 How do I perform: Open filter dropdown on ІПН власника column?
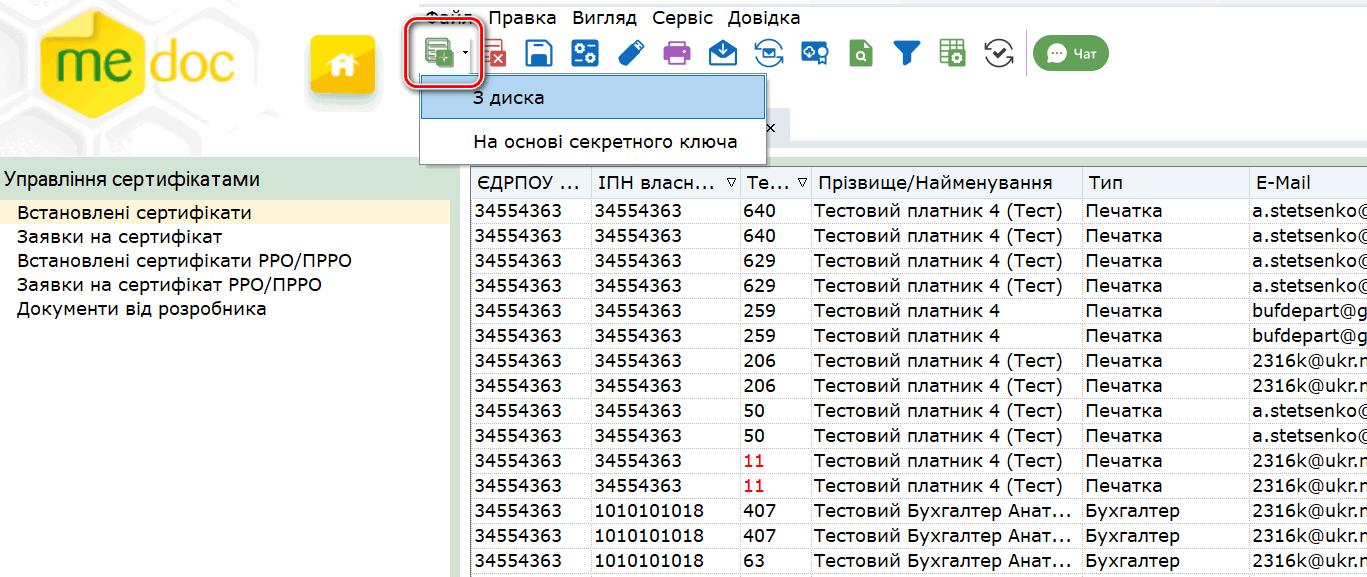click(x=729, y=183)
